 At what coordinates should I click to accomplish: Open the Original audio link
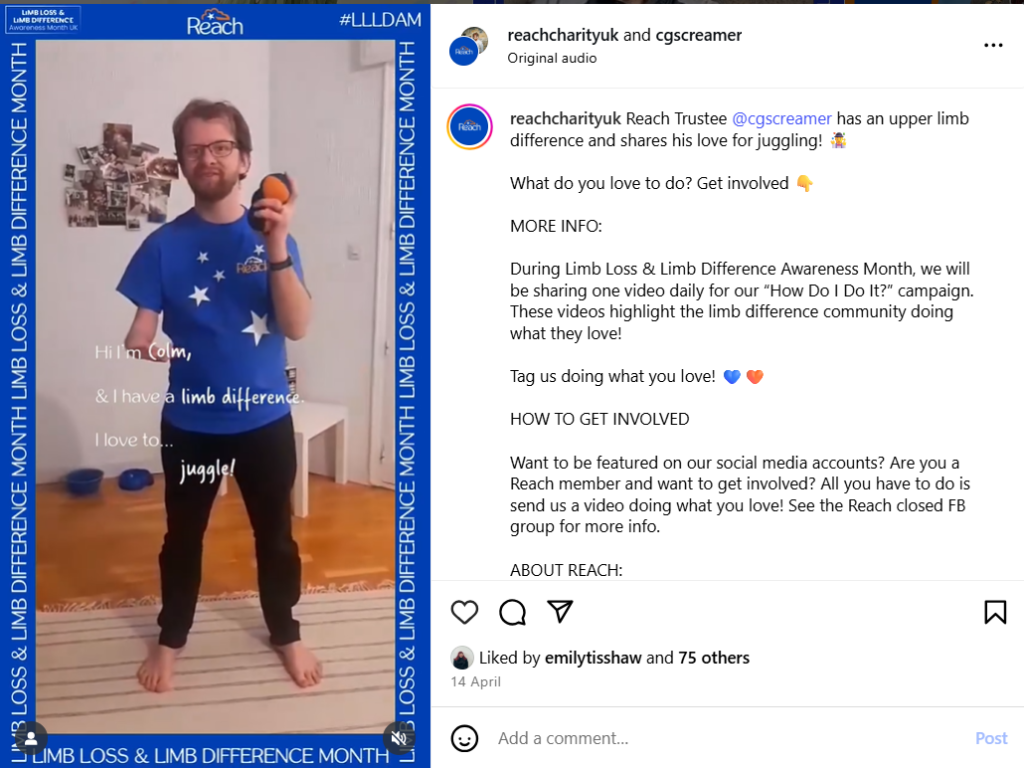click(x=552, y=58)
